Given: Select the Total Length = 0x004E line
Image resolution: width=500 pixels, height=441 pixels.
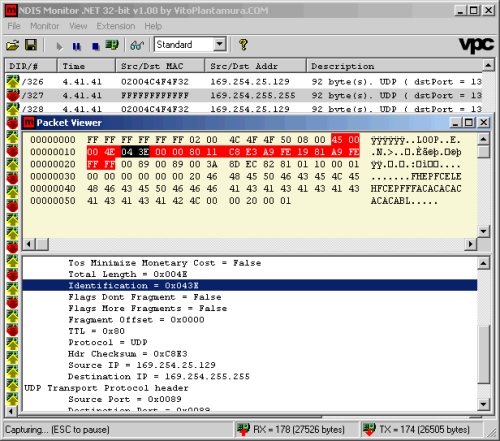Looking at the screenshot, I should click(128, 274).
